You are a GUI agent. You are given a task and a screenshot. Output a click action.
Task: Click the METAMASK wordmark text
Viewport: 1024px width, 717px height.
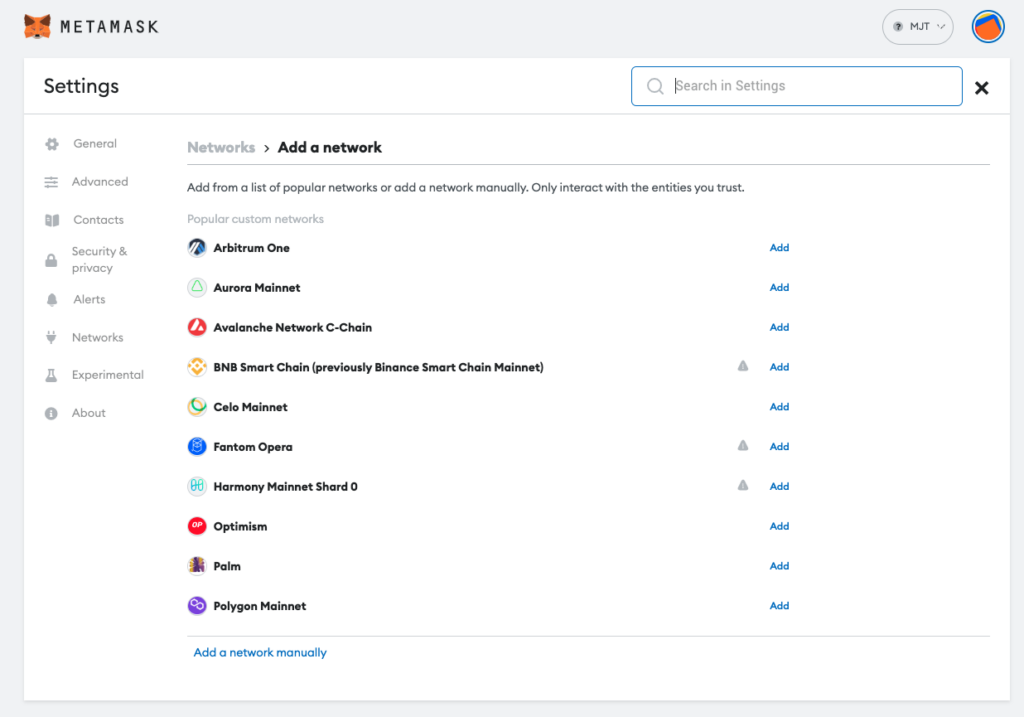[109, 27]
